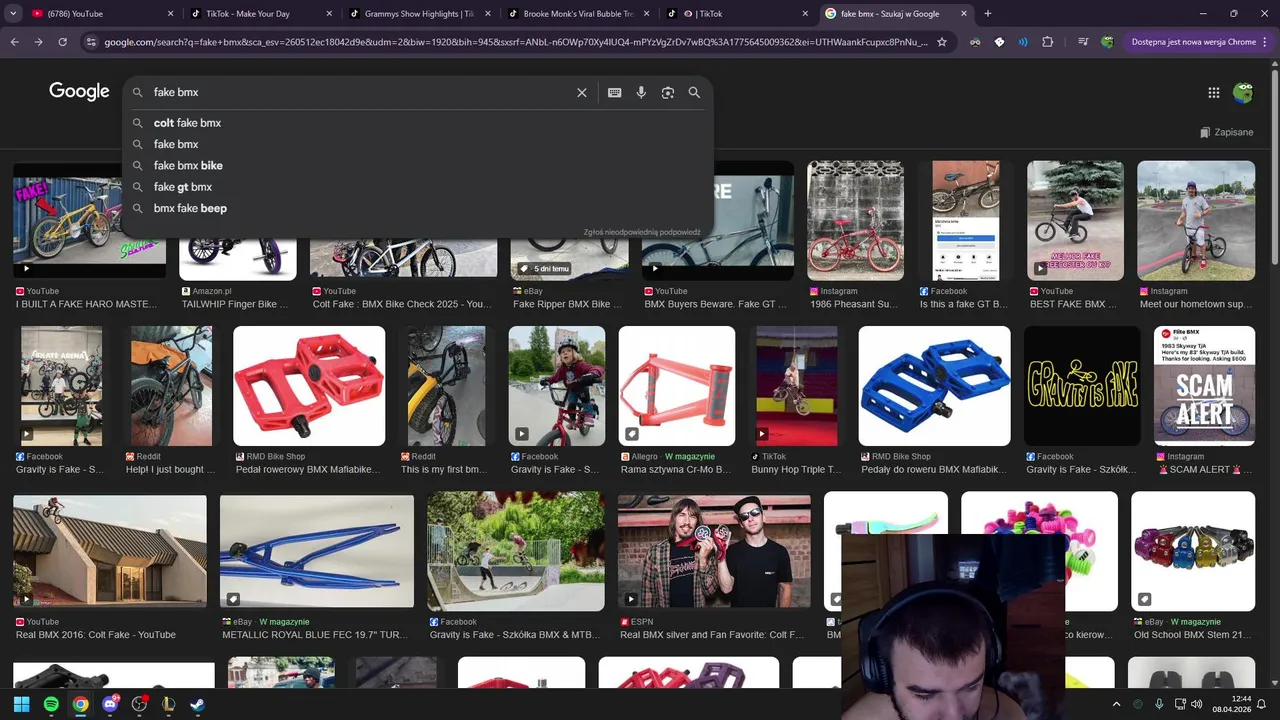Open the 'Gravity is Fake' yellow logo image
Screen dimensions: 1280x720
(x=1082, y=386)
